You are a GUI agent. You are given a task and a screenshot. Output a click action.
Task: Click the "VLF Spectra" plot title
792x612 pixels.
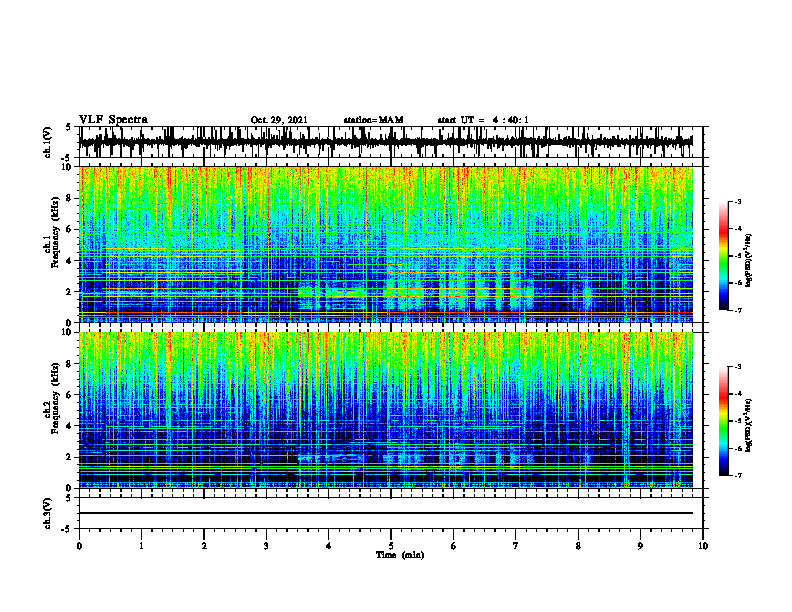[x=113, y=119]
